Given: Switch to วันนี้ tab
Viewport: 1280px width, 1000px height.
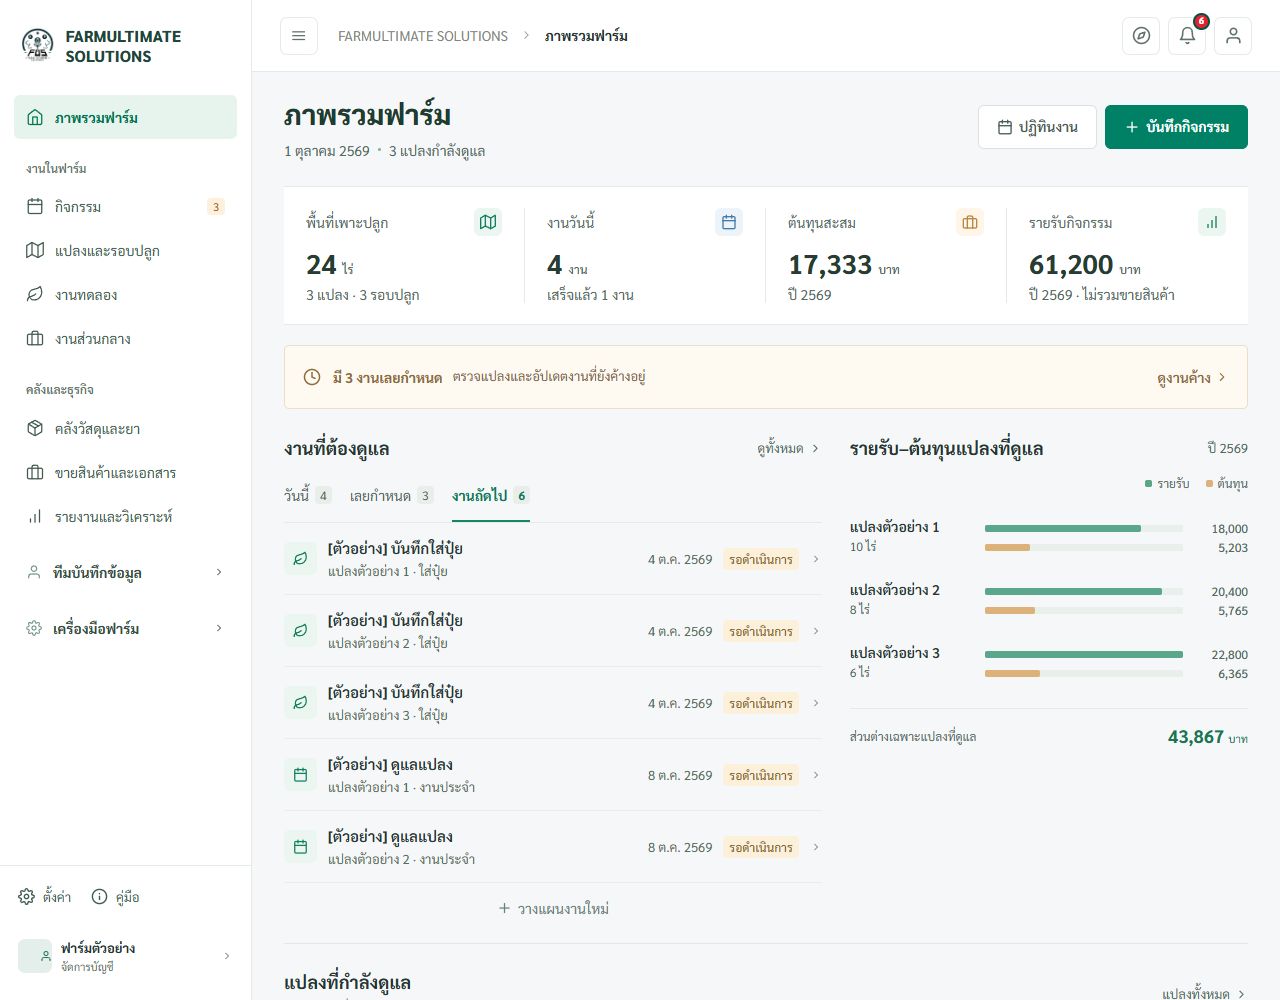Looking at the screenshot, I should pos(307,496).
